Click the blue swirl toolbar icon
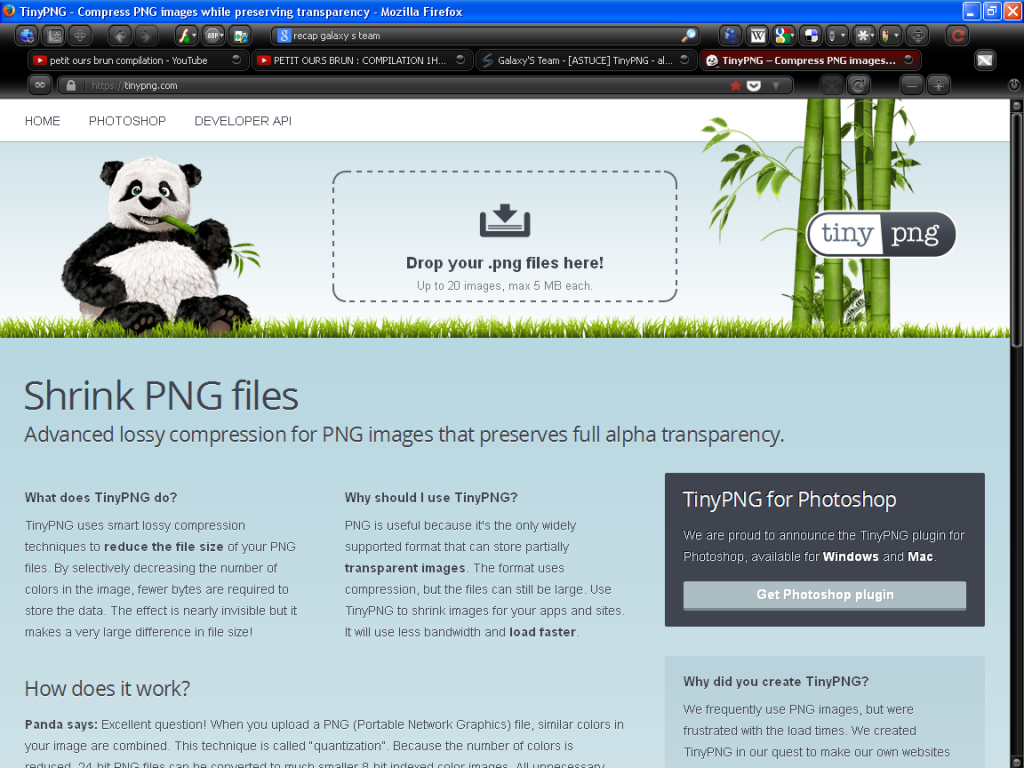This screenshot has height=768, width=1024. [730, 36]
